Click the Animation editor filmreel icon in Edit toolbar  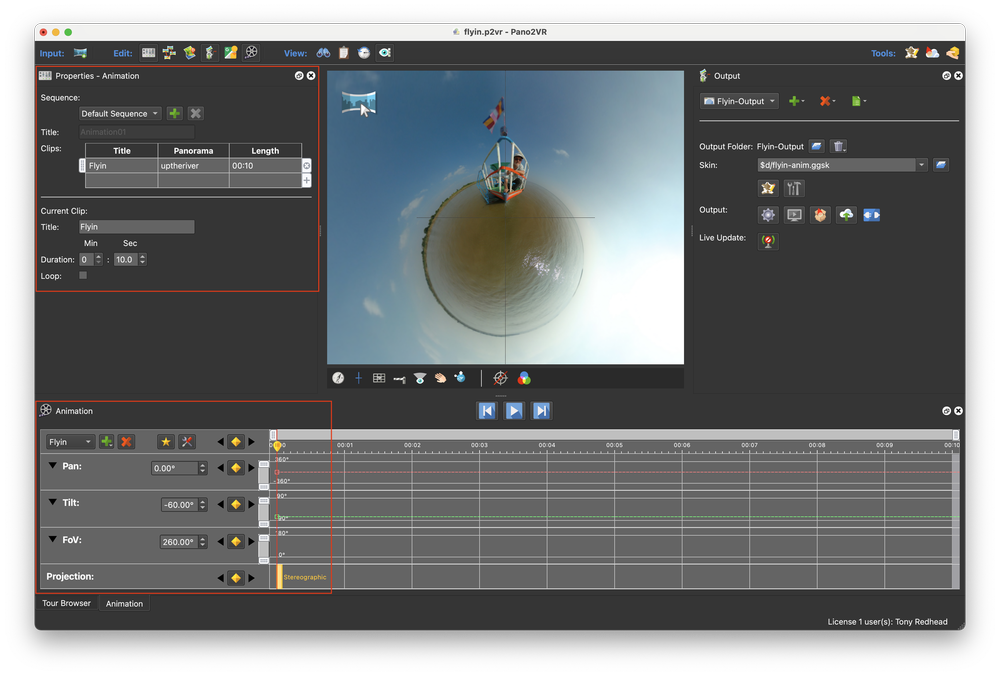pyautogui.click(x=252, y=53)
